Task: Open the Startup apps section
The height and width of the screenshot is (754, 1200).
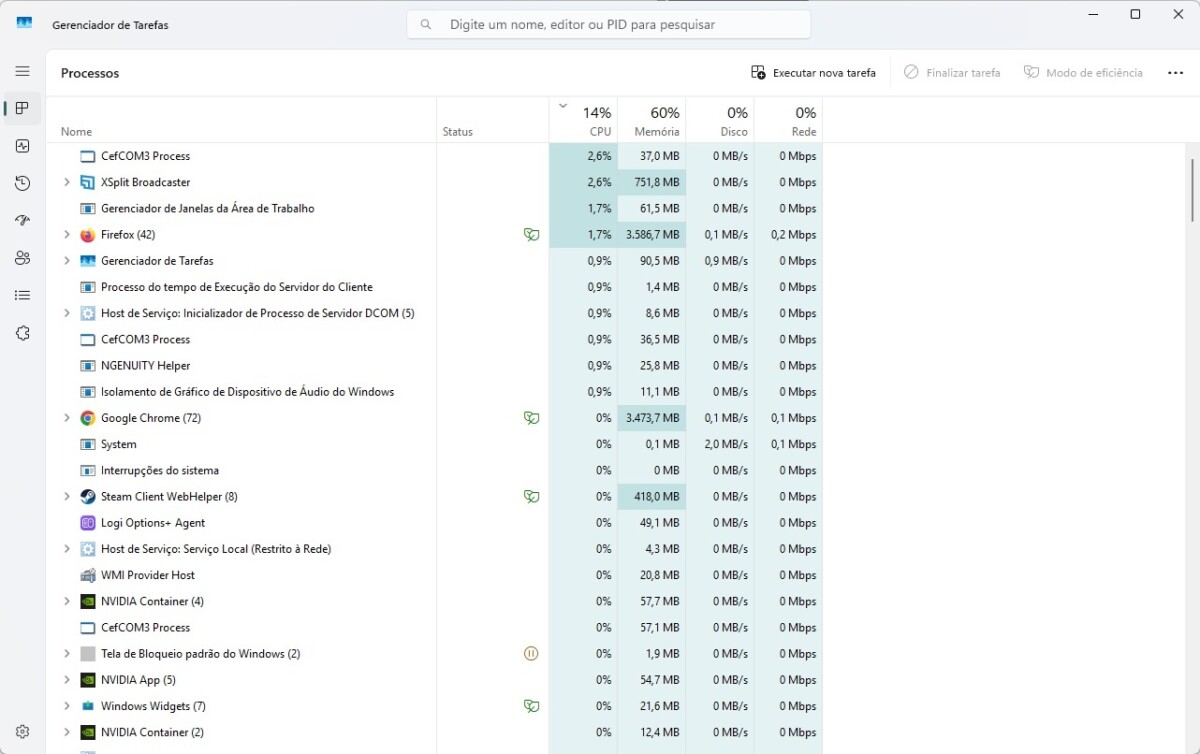Action: (x=22, y=220)
